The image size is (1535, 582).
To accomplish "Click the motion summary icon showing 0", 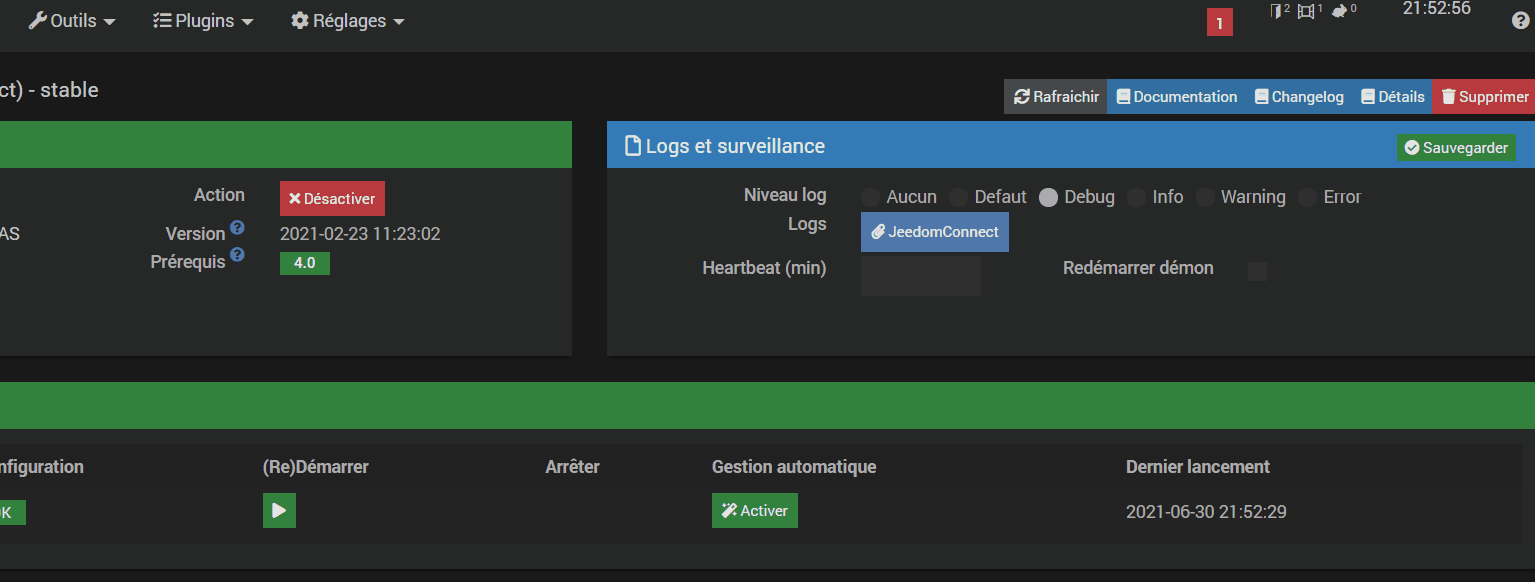I will (x=1341, y=11).
